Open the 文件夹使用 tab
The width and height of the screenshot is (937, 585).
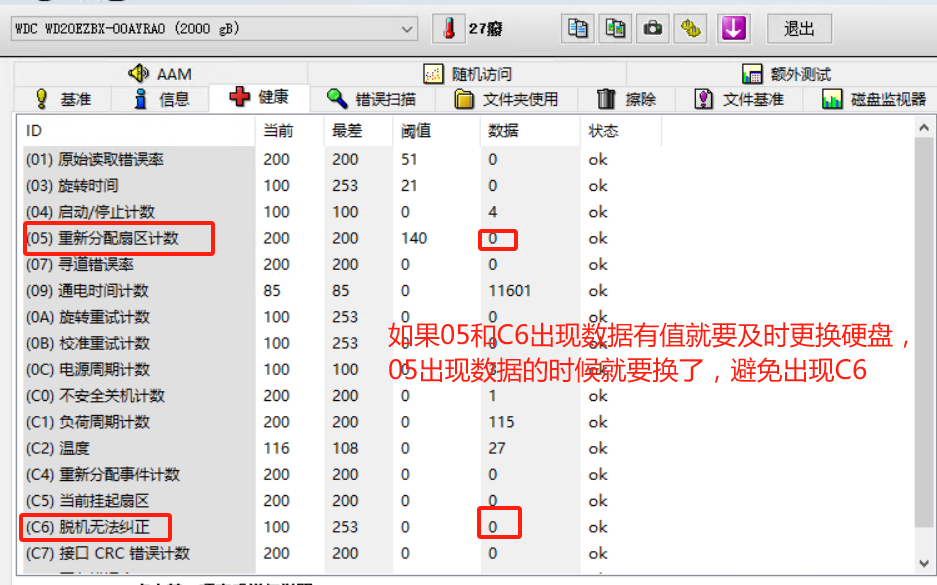pyautogui.click(x=506, y=99)
